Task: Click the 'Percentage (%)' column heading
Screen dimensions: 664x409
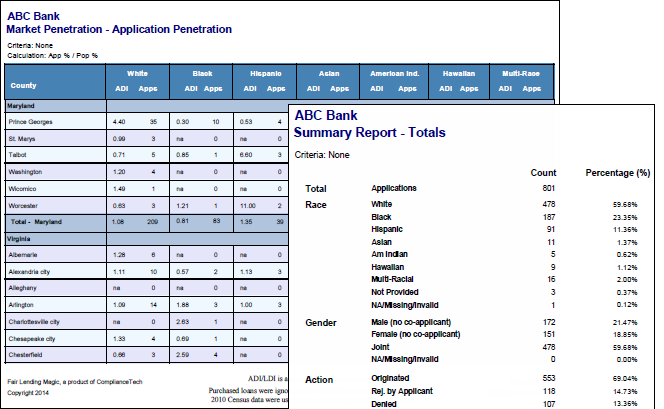Action: point(618,173)
